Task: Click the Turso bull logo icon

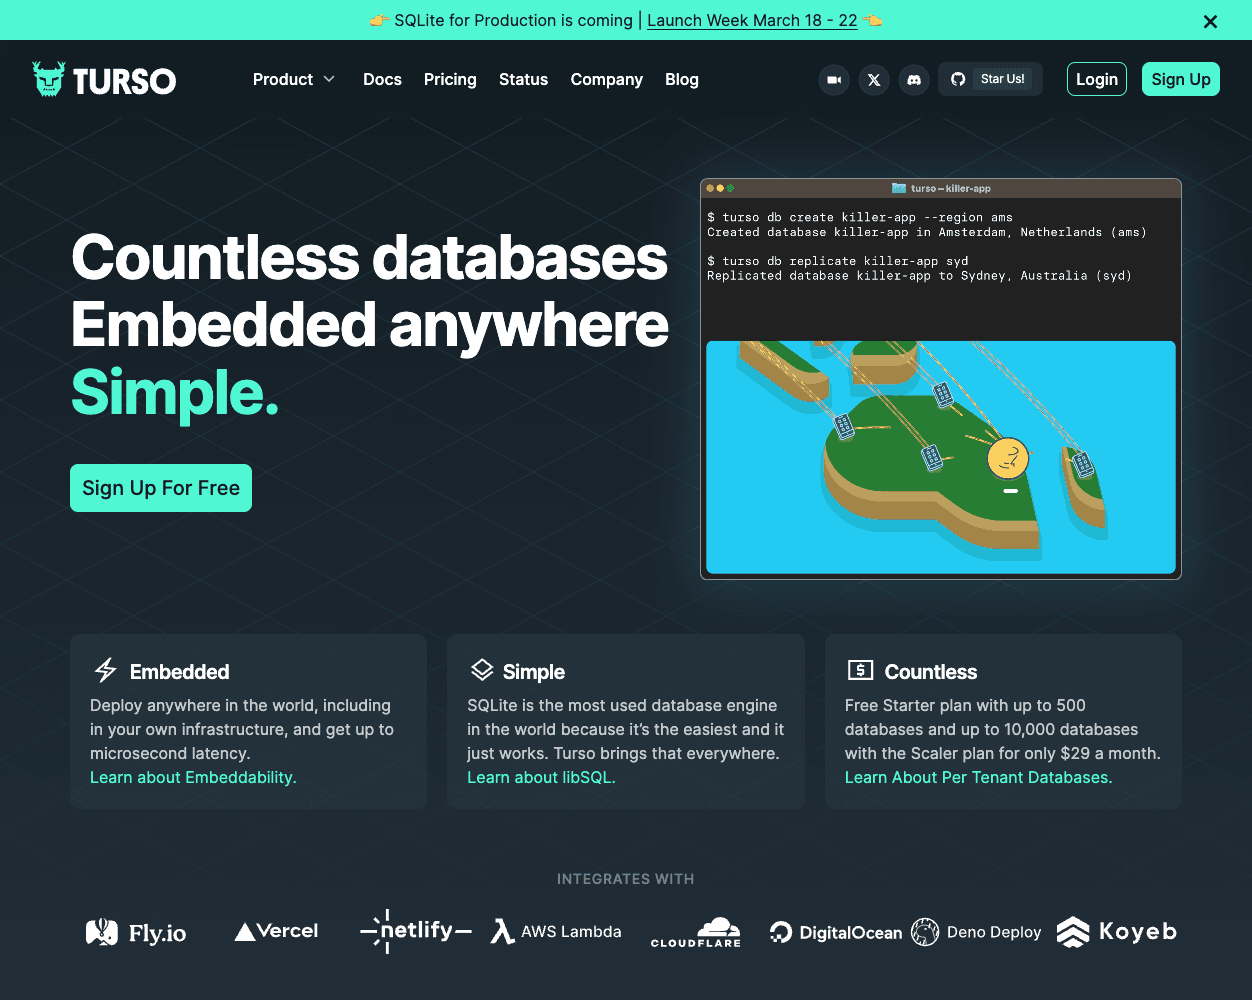Action: pyautogui.click(x=48, y=79)
